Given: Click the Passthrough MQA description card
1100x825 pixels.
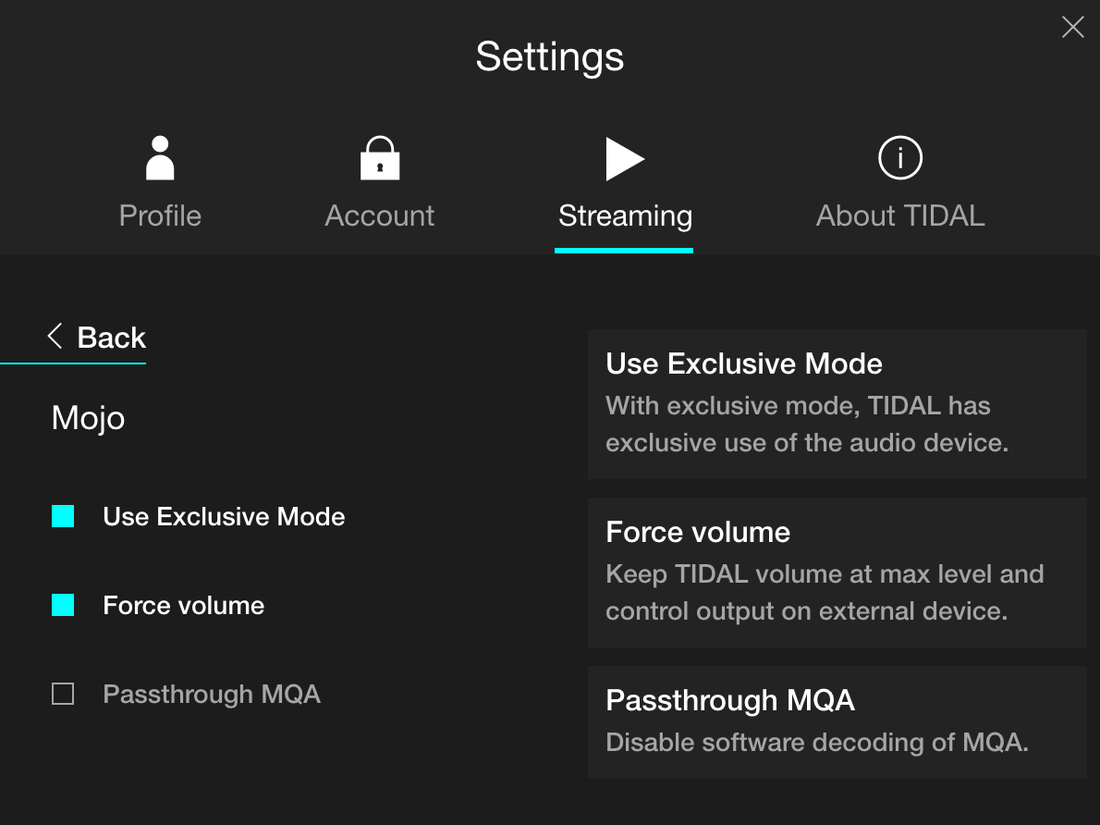Looking at the screenshot, I should [837, 722].
